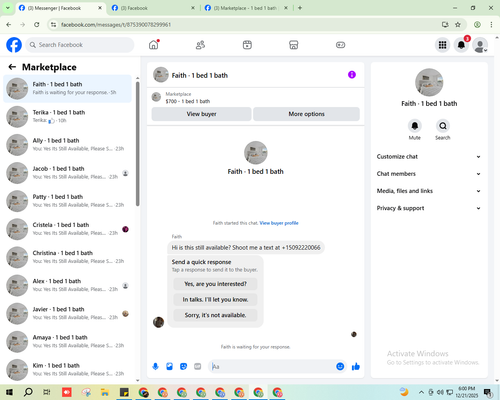Open the purple conversation information icon
This screenshot has width=500, height=400.
(x=352, y=75)
